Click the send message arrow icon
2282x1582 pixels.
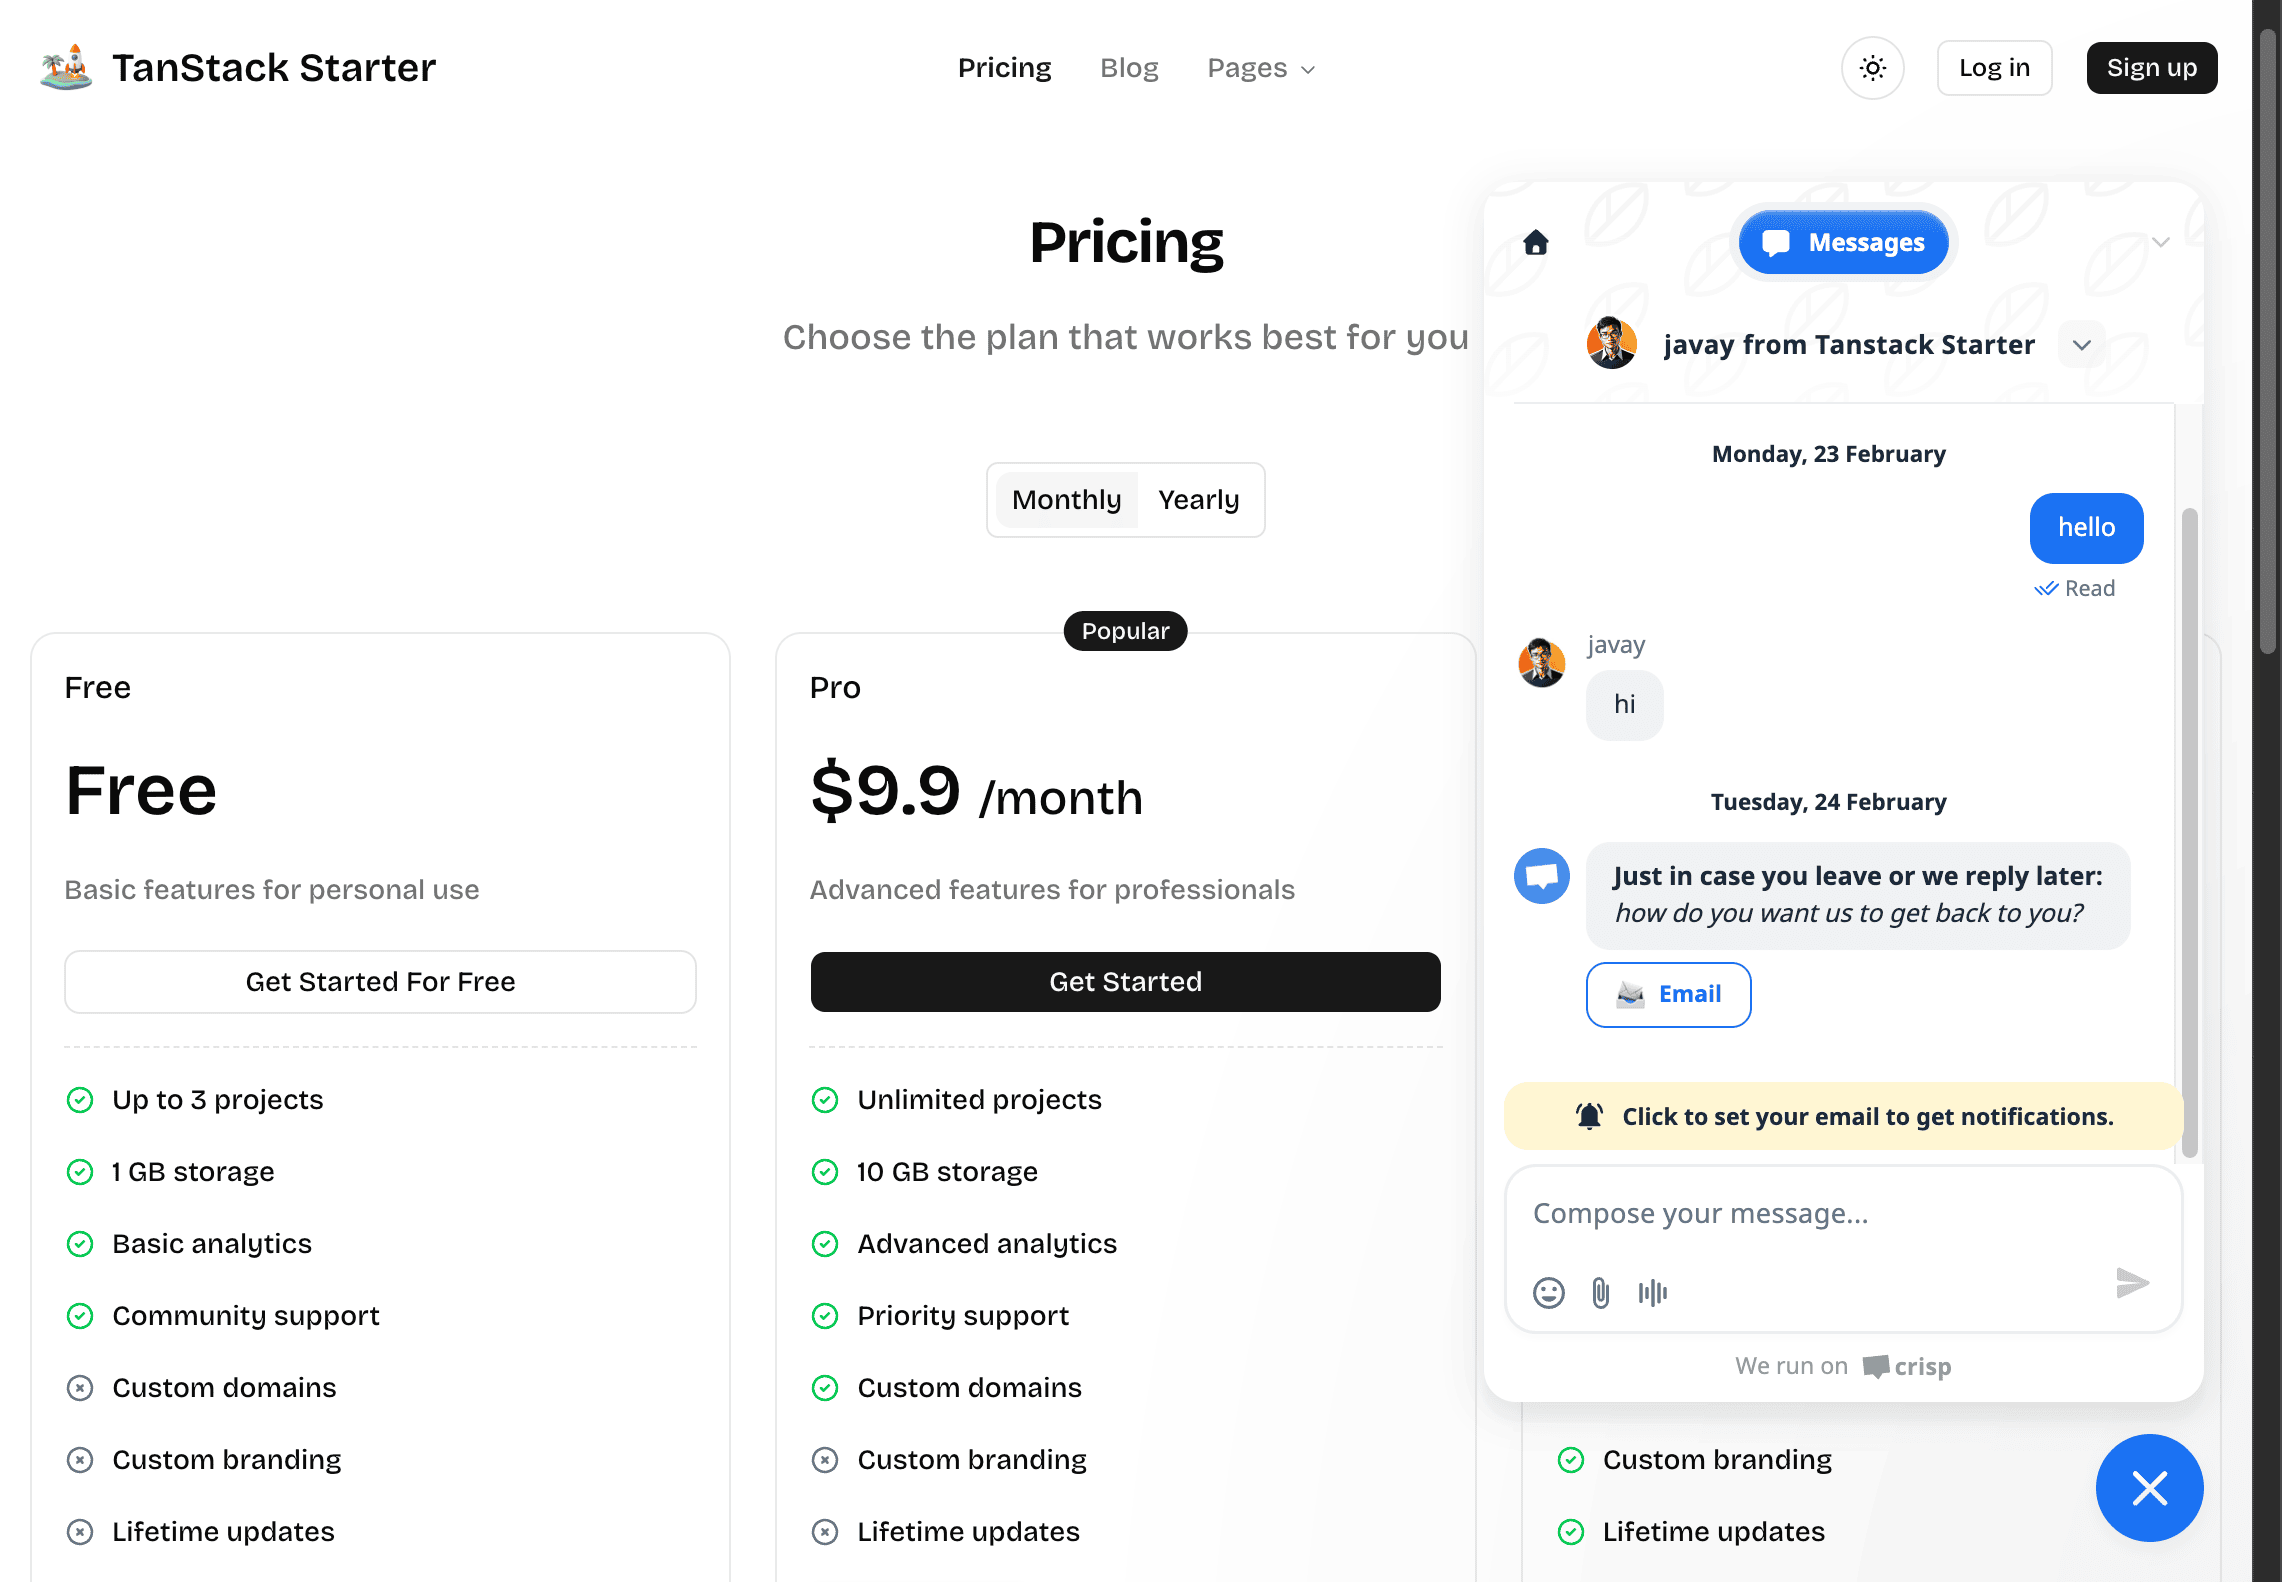(2132, 1283)
